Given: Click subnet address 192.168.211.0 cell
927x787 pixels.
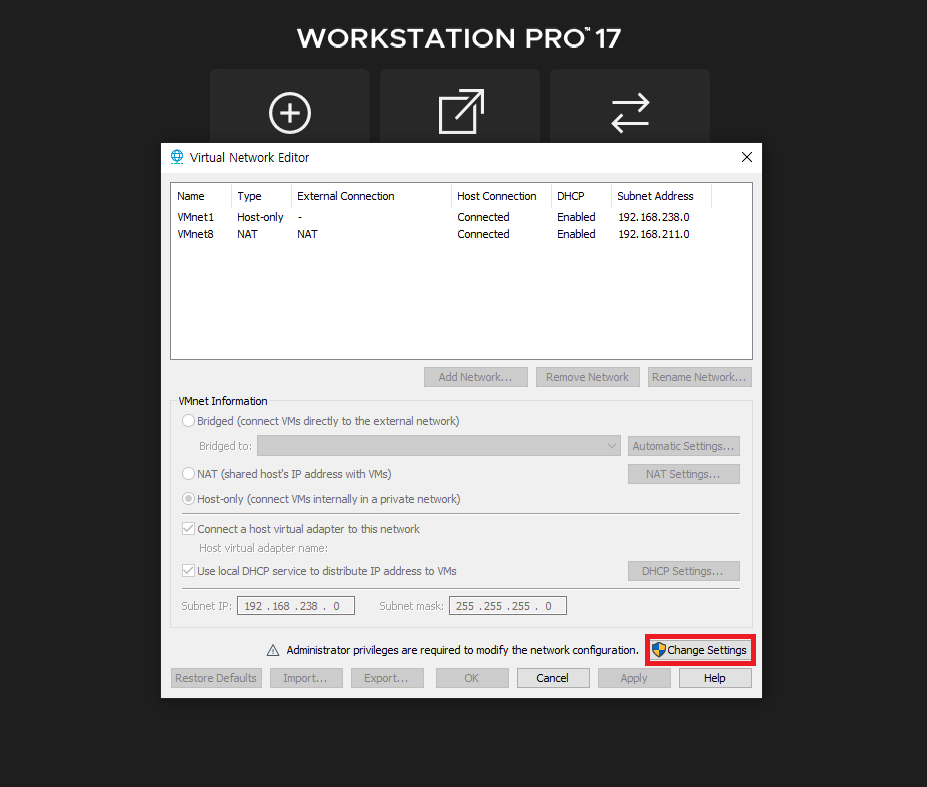Looking at the screenshot, I should click(x=654, y=234).
